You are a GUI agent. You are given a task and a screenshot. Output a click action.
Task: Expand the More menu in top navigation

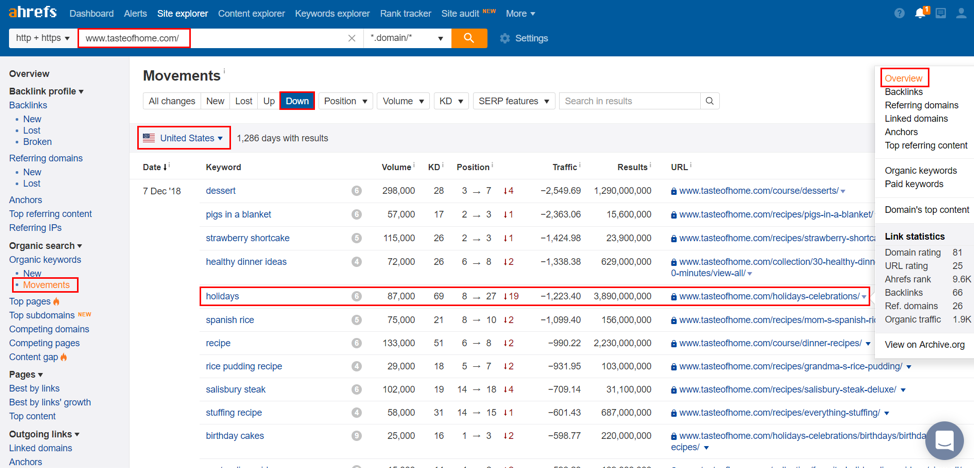[521, 13]
